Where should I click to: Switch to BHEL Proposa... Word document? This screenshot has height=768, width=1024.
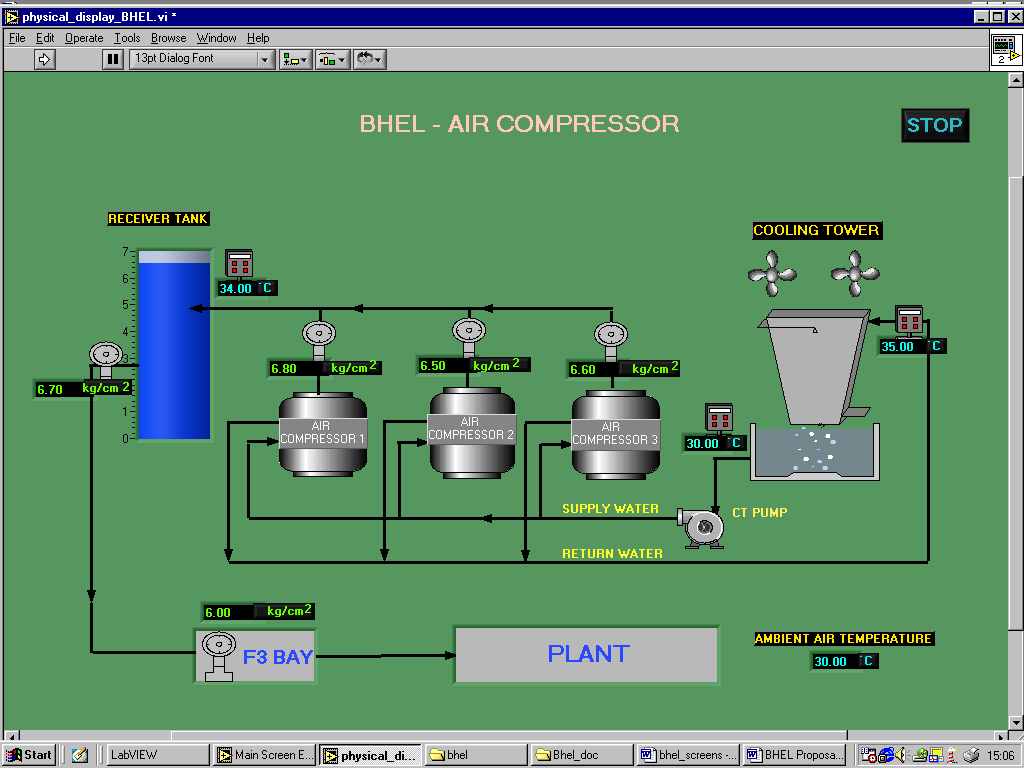pyautogui.click(x=794, y=755)
